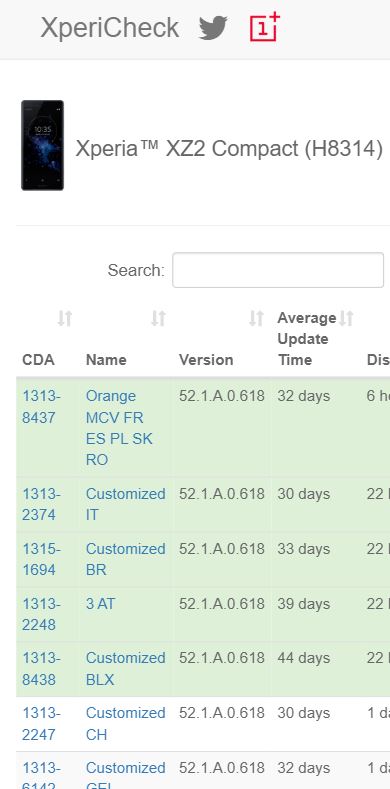Open the Customized BR firmware link

pos(125,559)
